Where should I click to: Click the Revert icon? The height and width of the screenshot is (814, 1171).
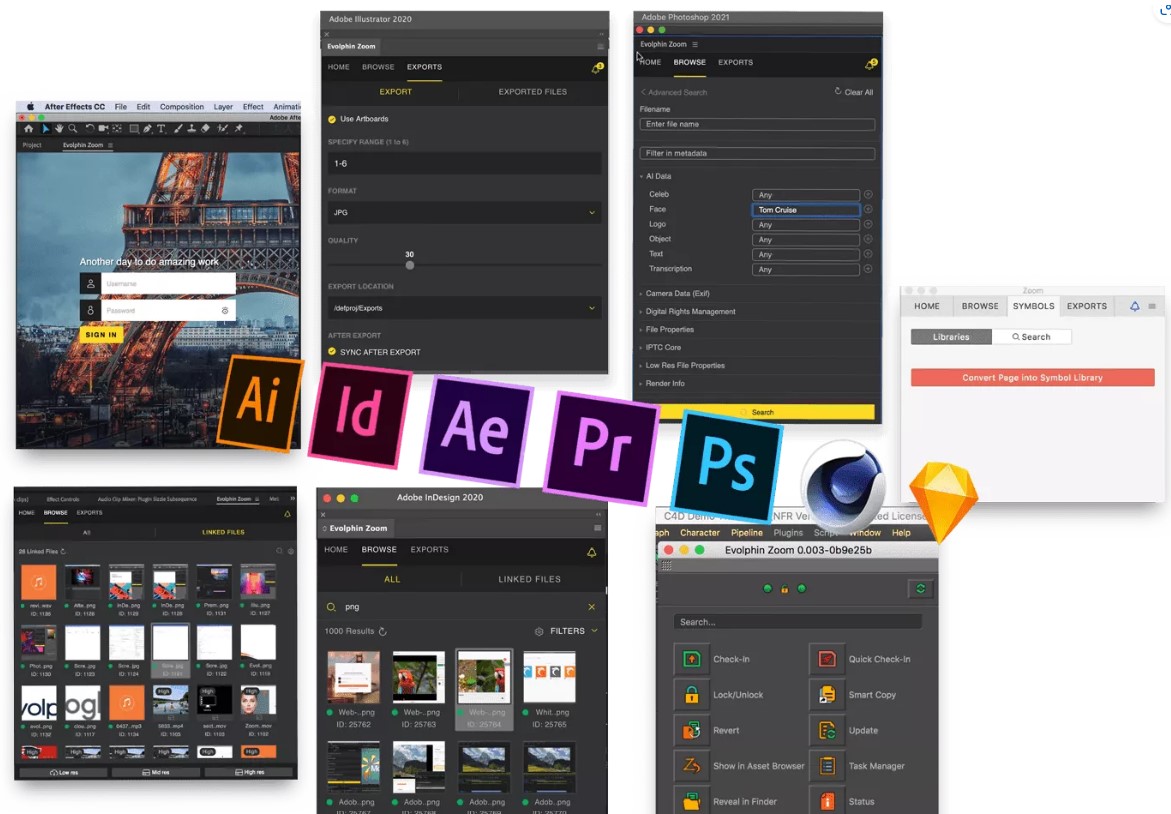click(692, 730)
